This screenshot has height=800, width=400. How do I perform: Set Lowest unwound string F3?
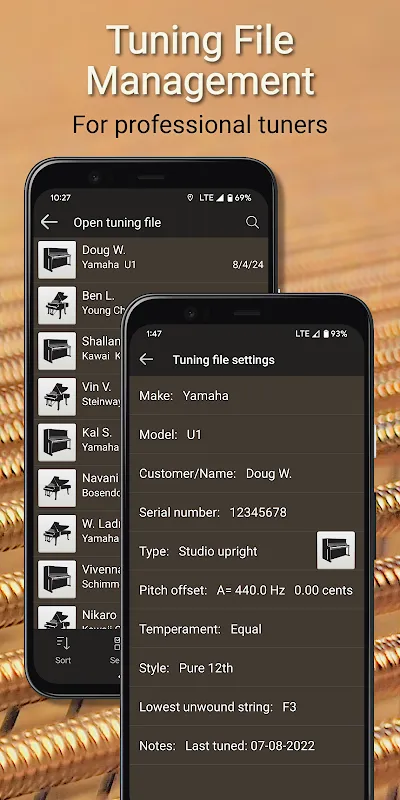246,707
